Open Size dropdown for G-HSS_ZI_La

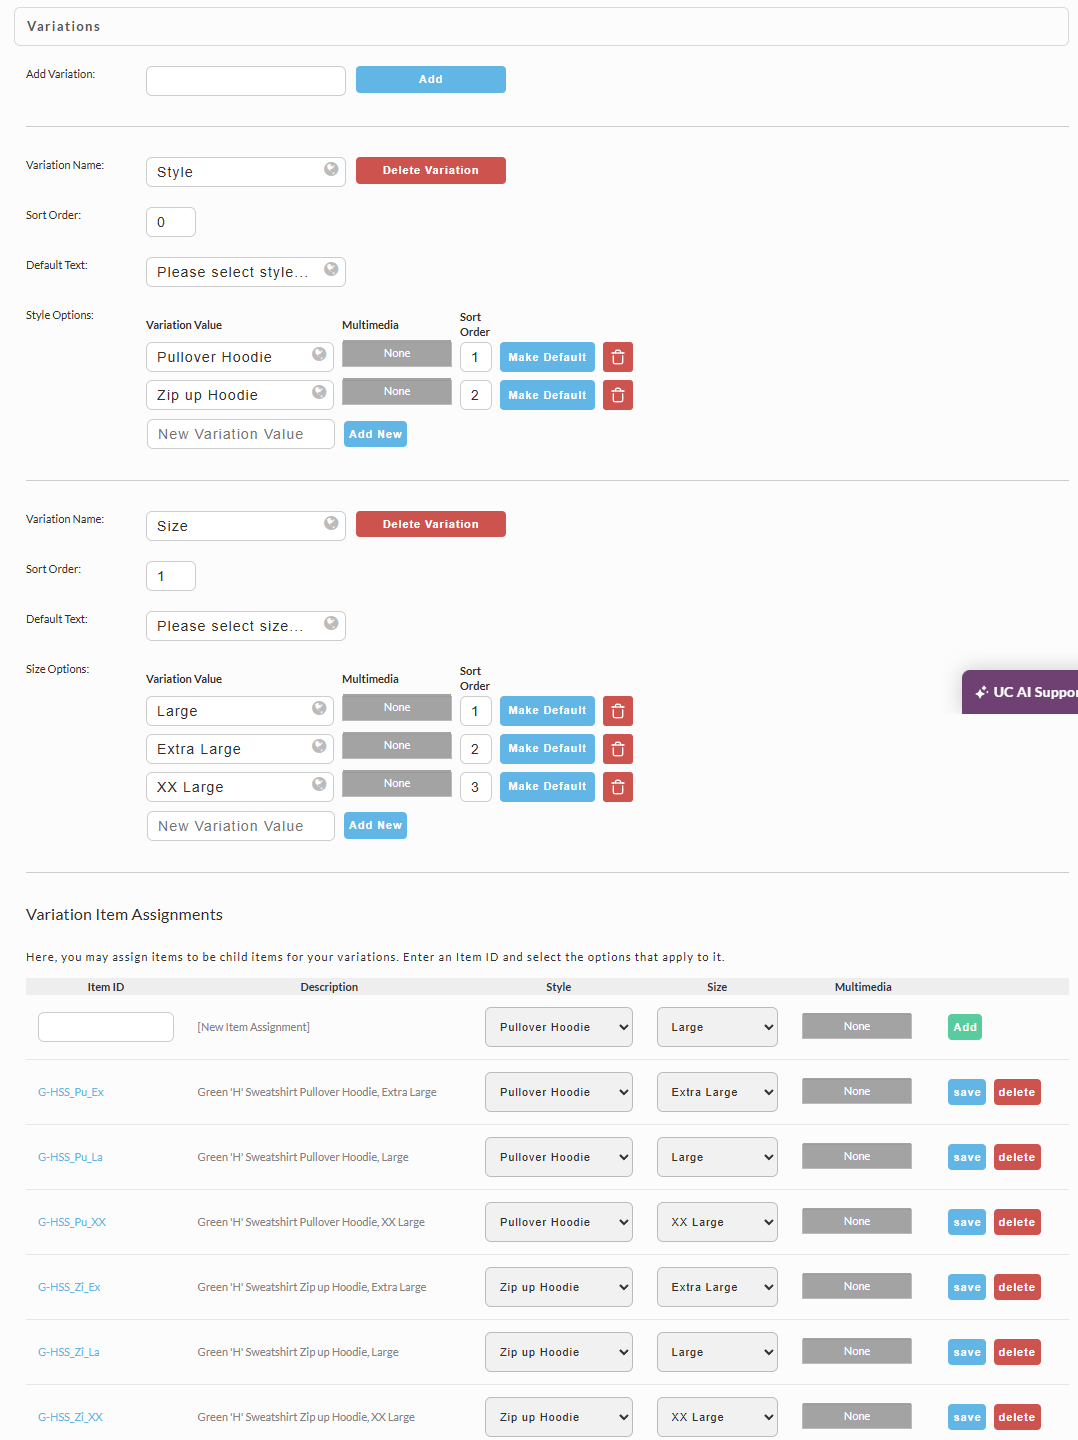(717, 1352)
